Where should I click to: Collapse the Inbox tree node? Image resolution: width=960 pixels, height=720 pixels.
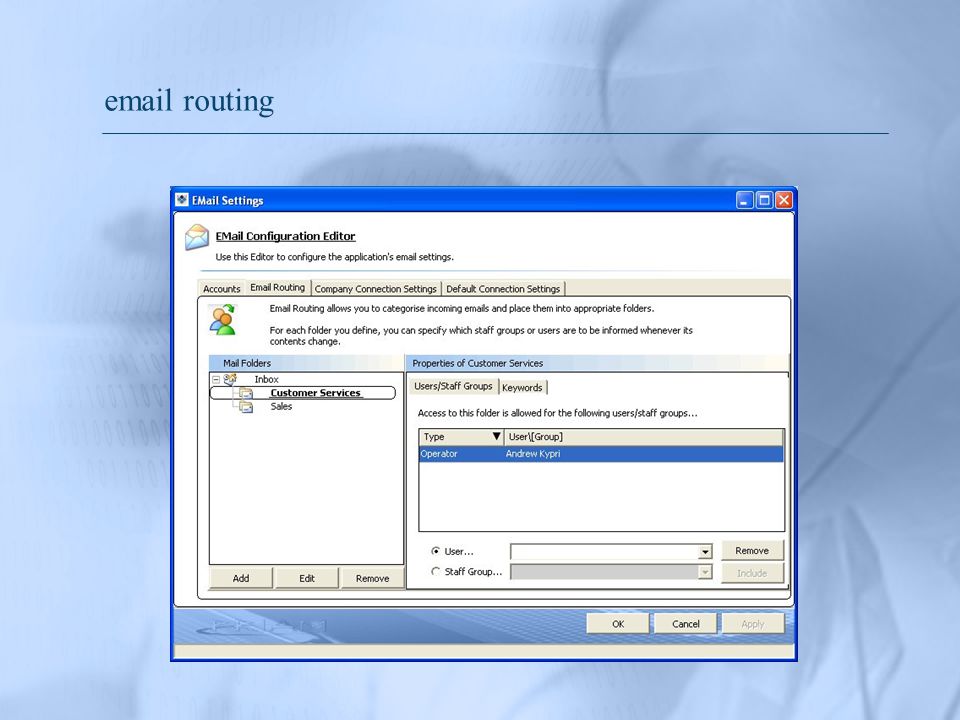[216, 380]
